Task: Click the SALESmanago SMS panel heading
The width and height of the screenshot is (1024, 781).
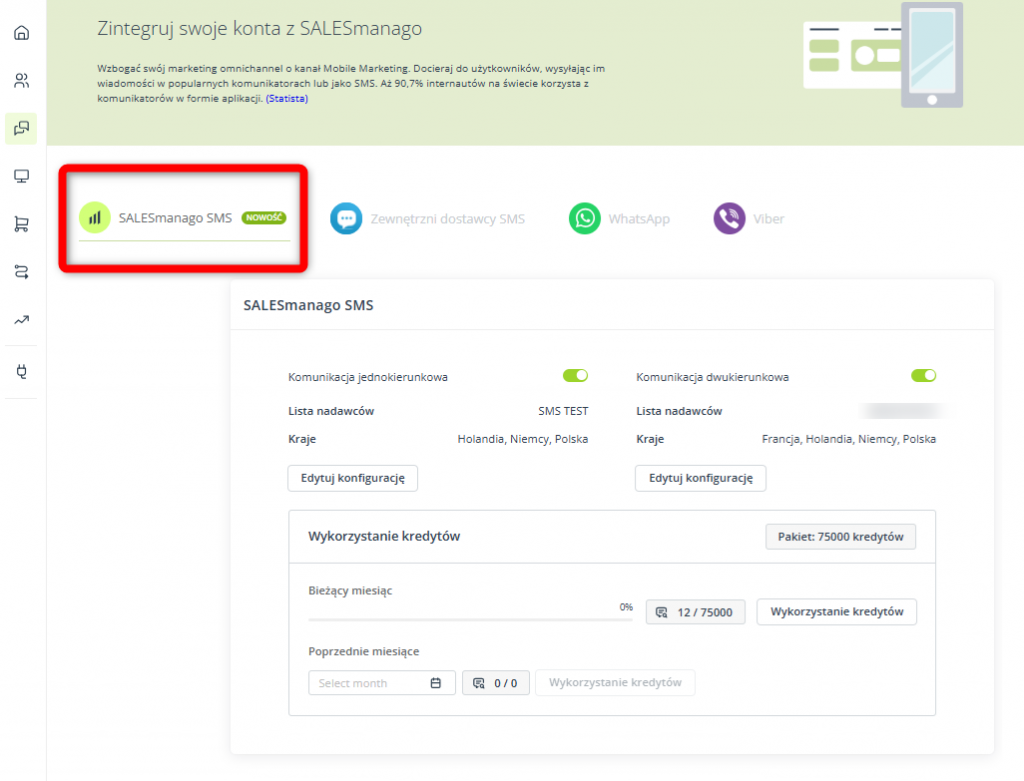Action: tap(308, 306)
